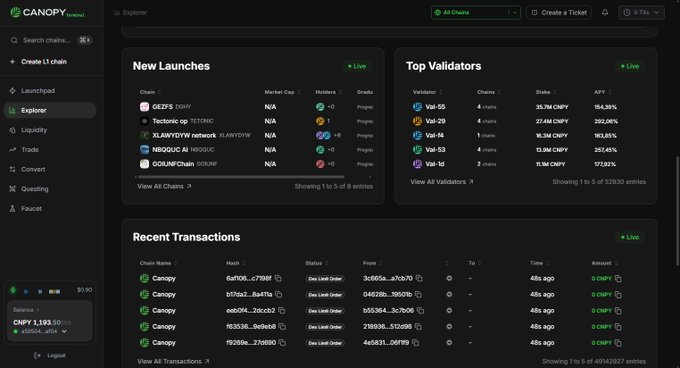
Task: Click the plus icon for Create L1 chain
Action: (12, 62)
